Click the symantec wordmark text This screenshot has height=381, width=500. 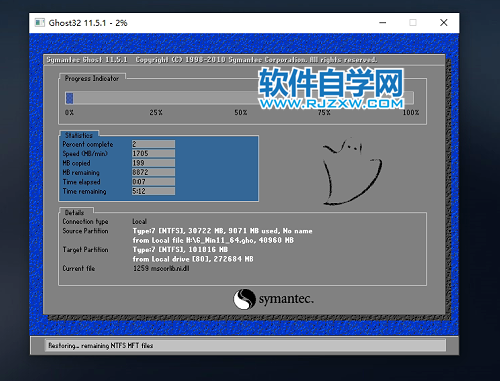(x=286, y=299)
